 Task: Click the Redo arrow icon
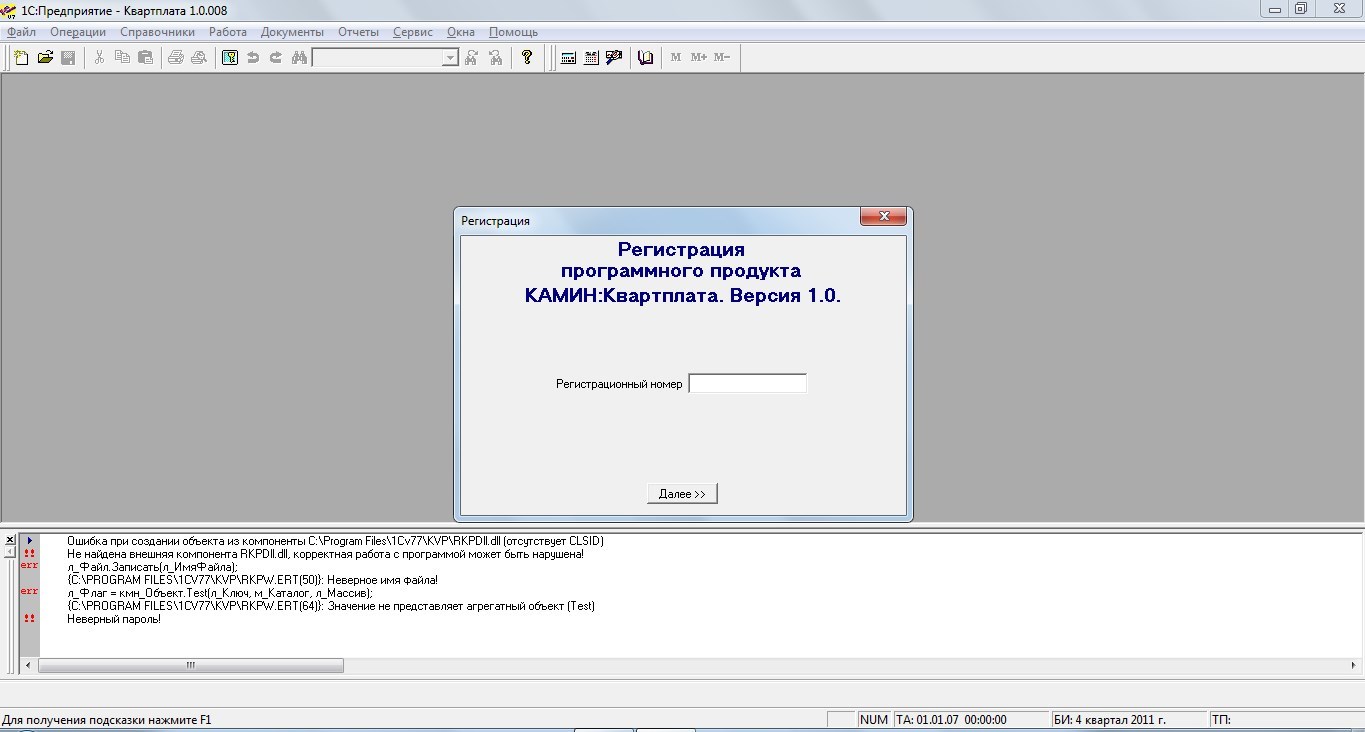tap(276, 58)
